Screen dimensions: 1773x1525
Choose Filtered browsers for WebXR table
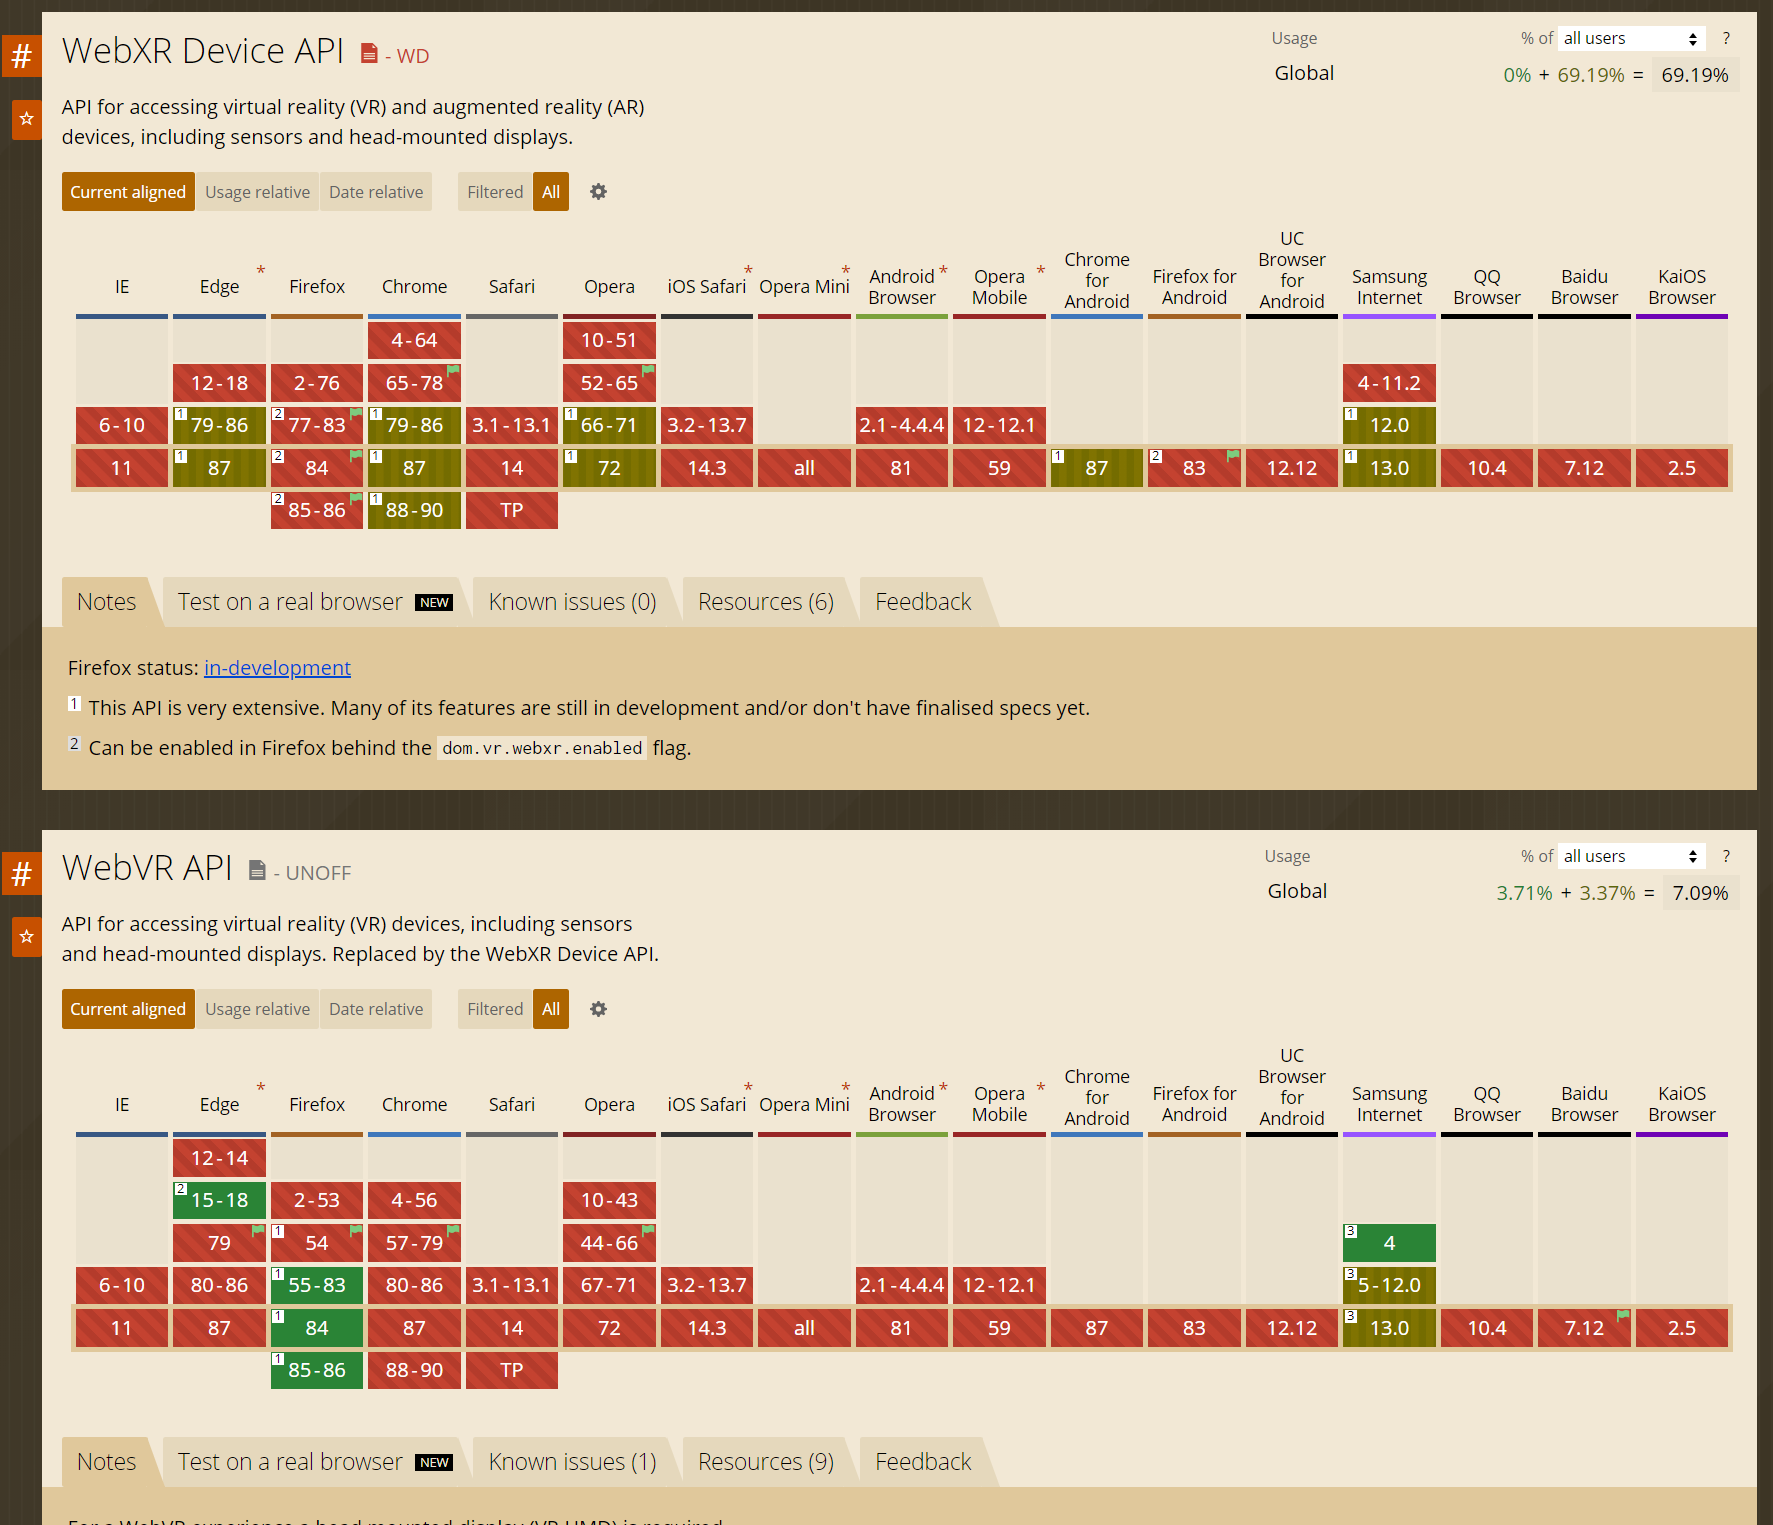pyautogui.click(x=495, y=192)
